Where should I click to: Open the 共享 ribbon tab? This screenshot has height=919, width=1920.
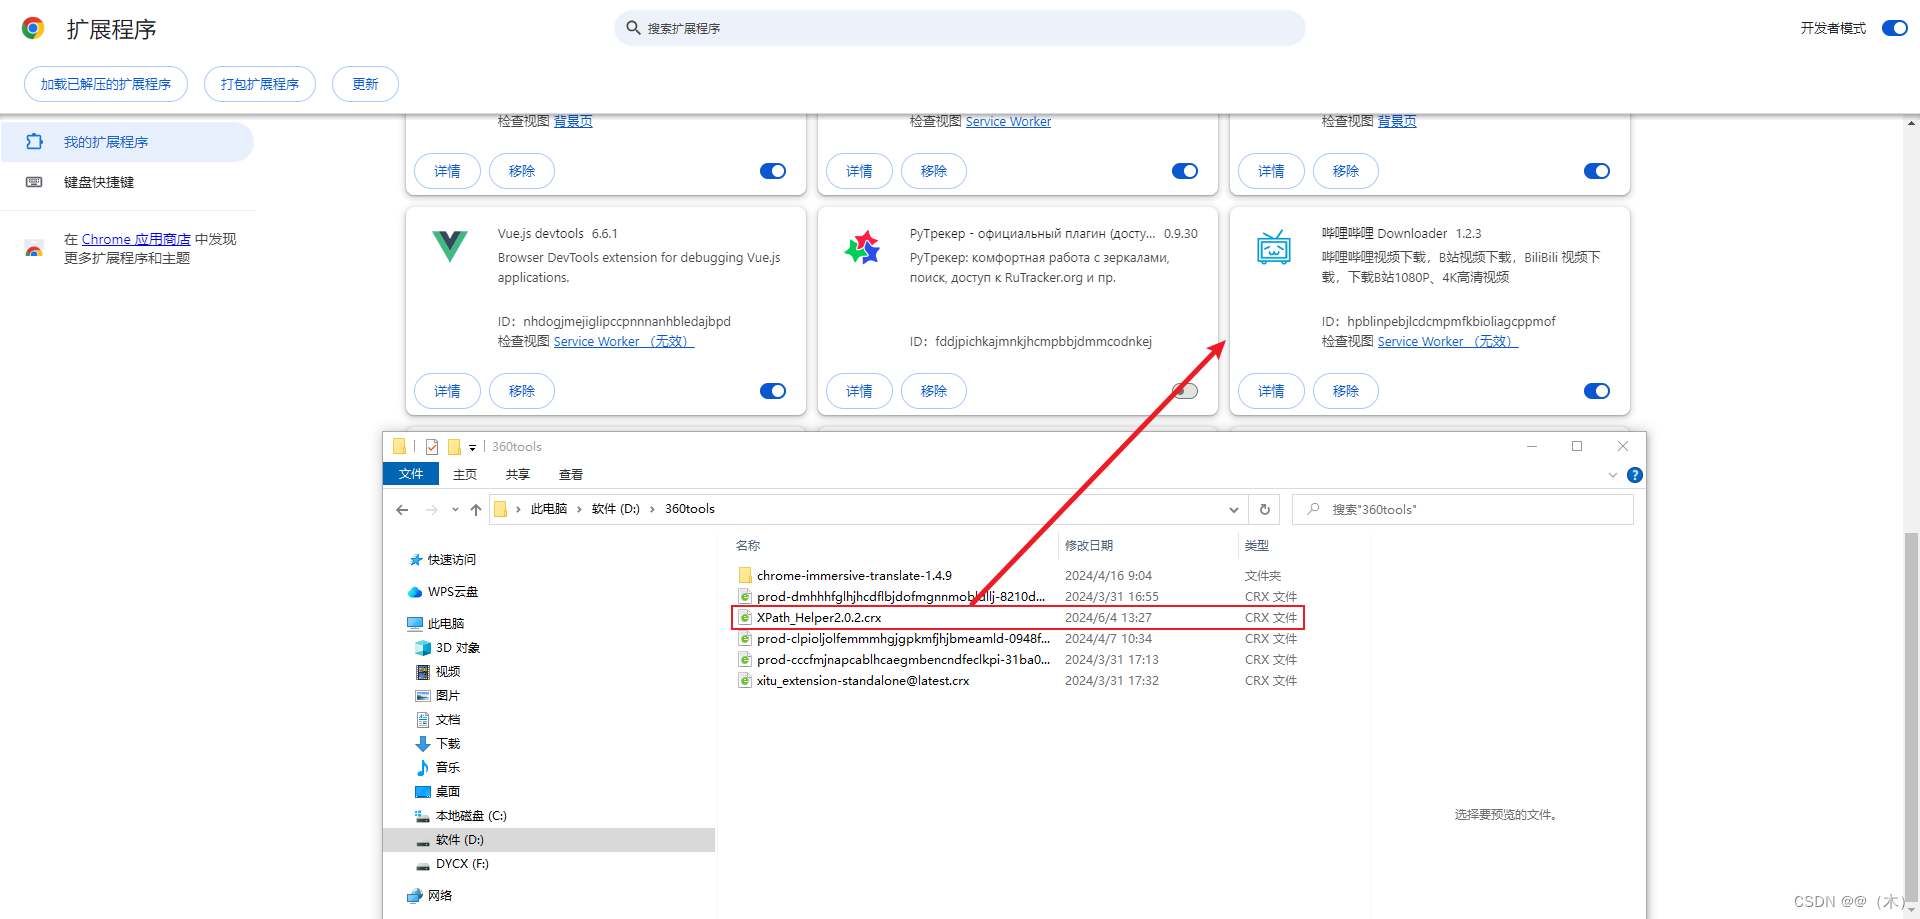[x=518, y=474]
